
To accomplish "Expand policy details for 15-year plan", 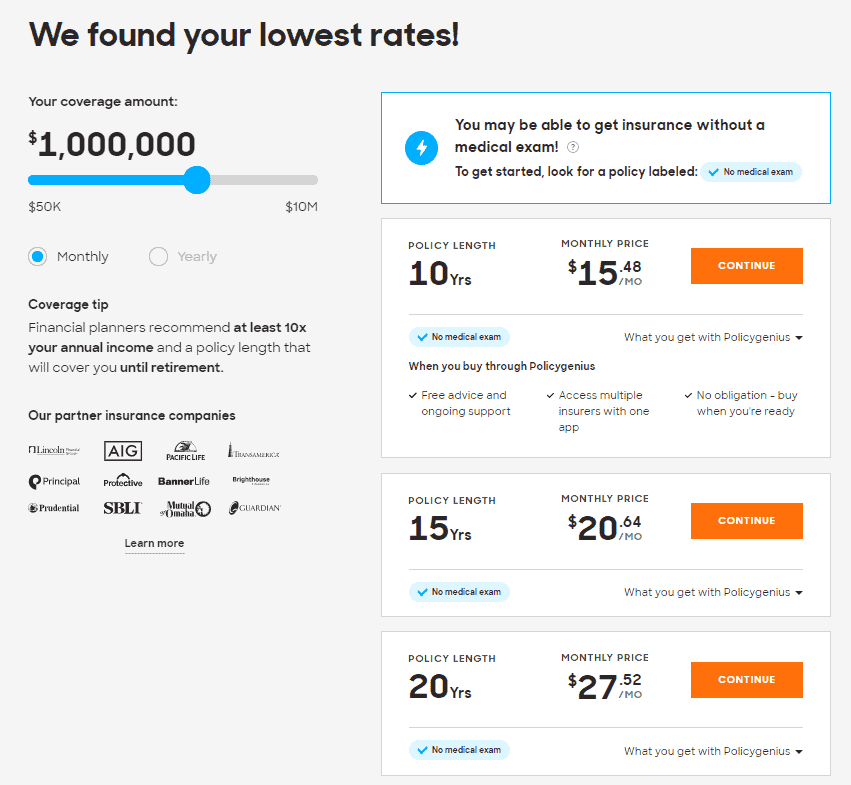I will [x=713, y=592].
